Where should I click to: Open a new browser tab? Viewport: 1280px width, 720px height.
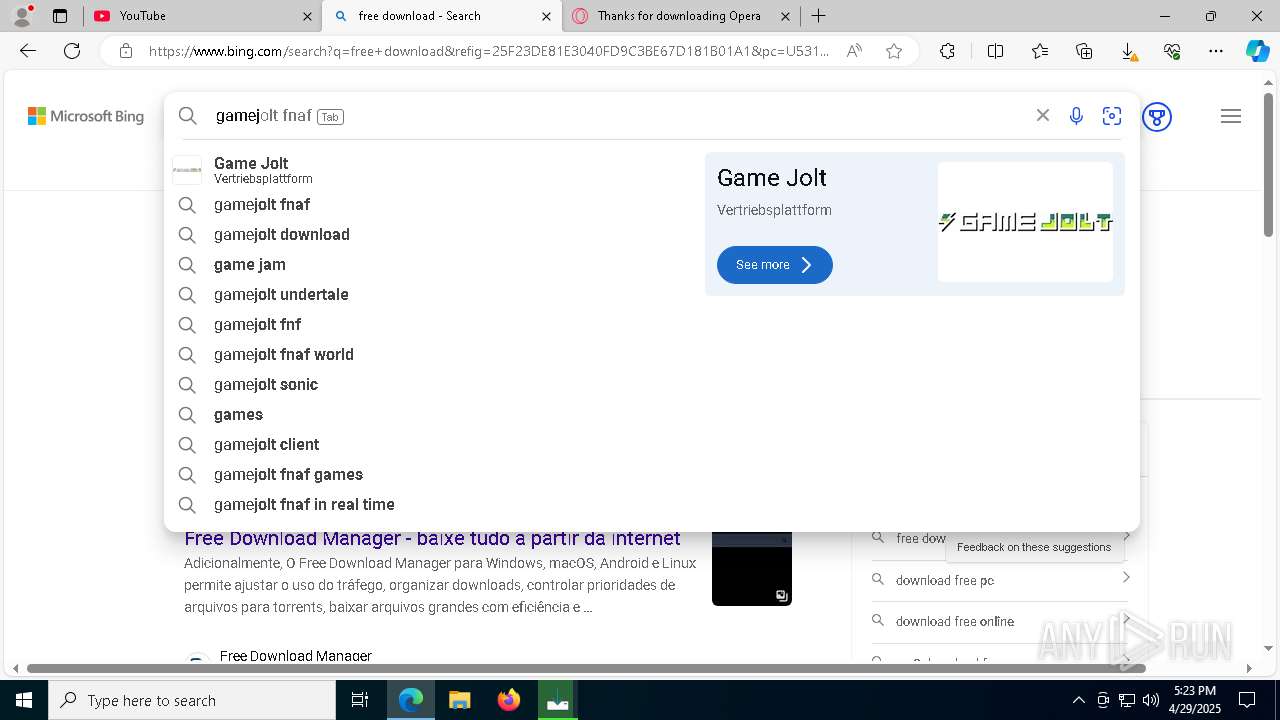point(818,16)
